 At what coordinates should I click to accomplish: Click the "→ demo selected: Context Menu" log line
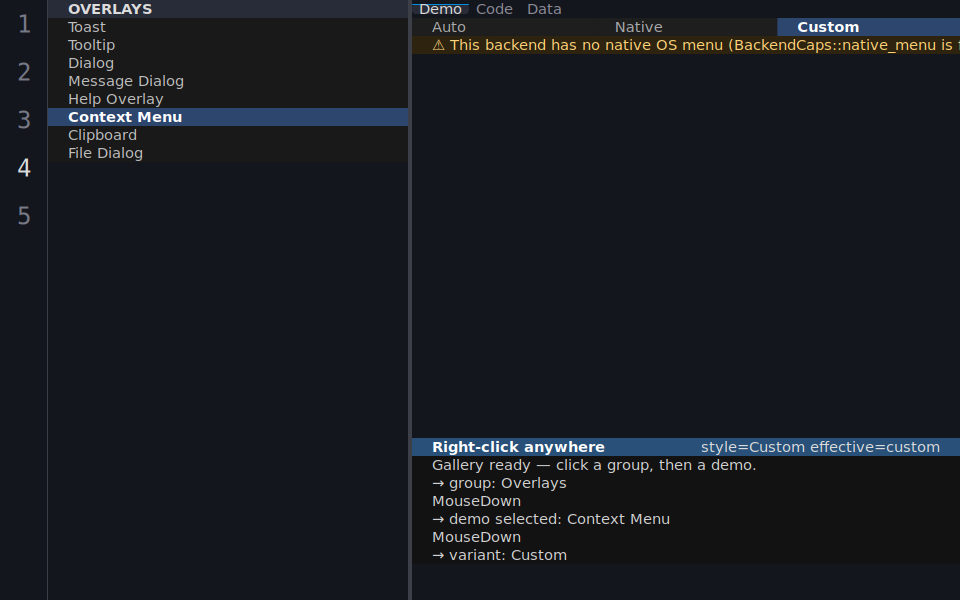pos(686,519)
